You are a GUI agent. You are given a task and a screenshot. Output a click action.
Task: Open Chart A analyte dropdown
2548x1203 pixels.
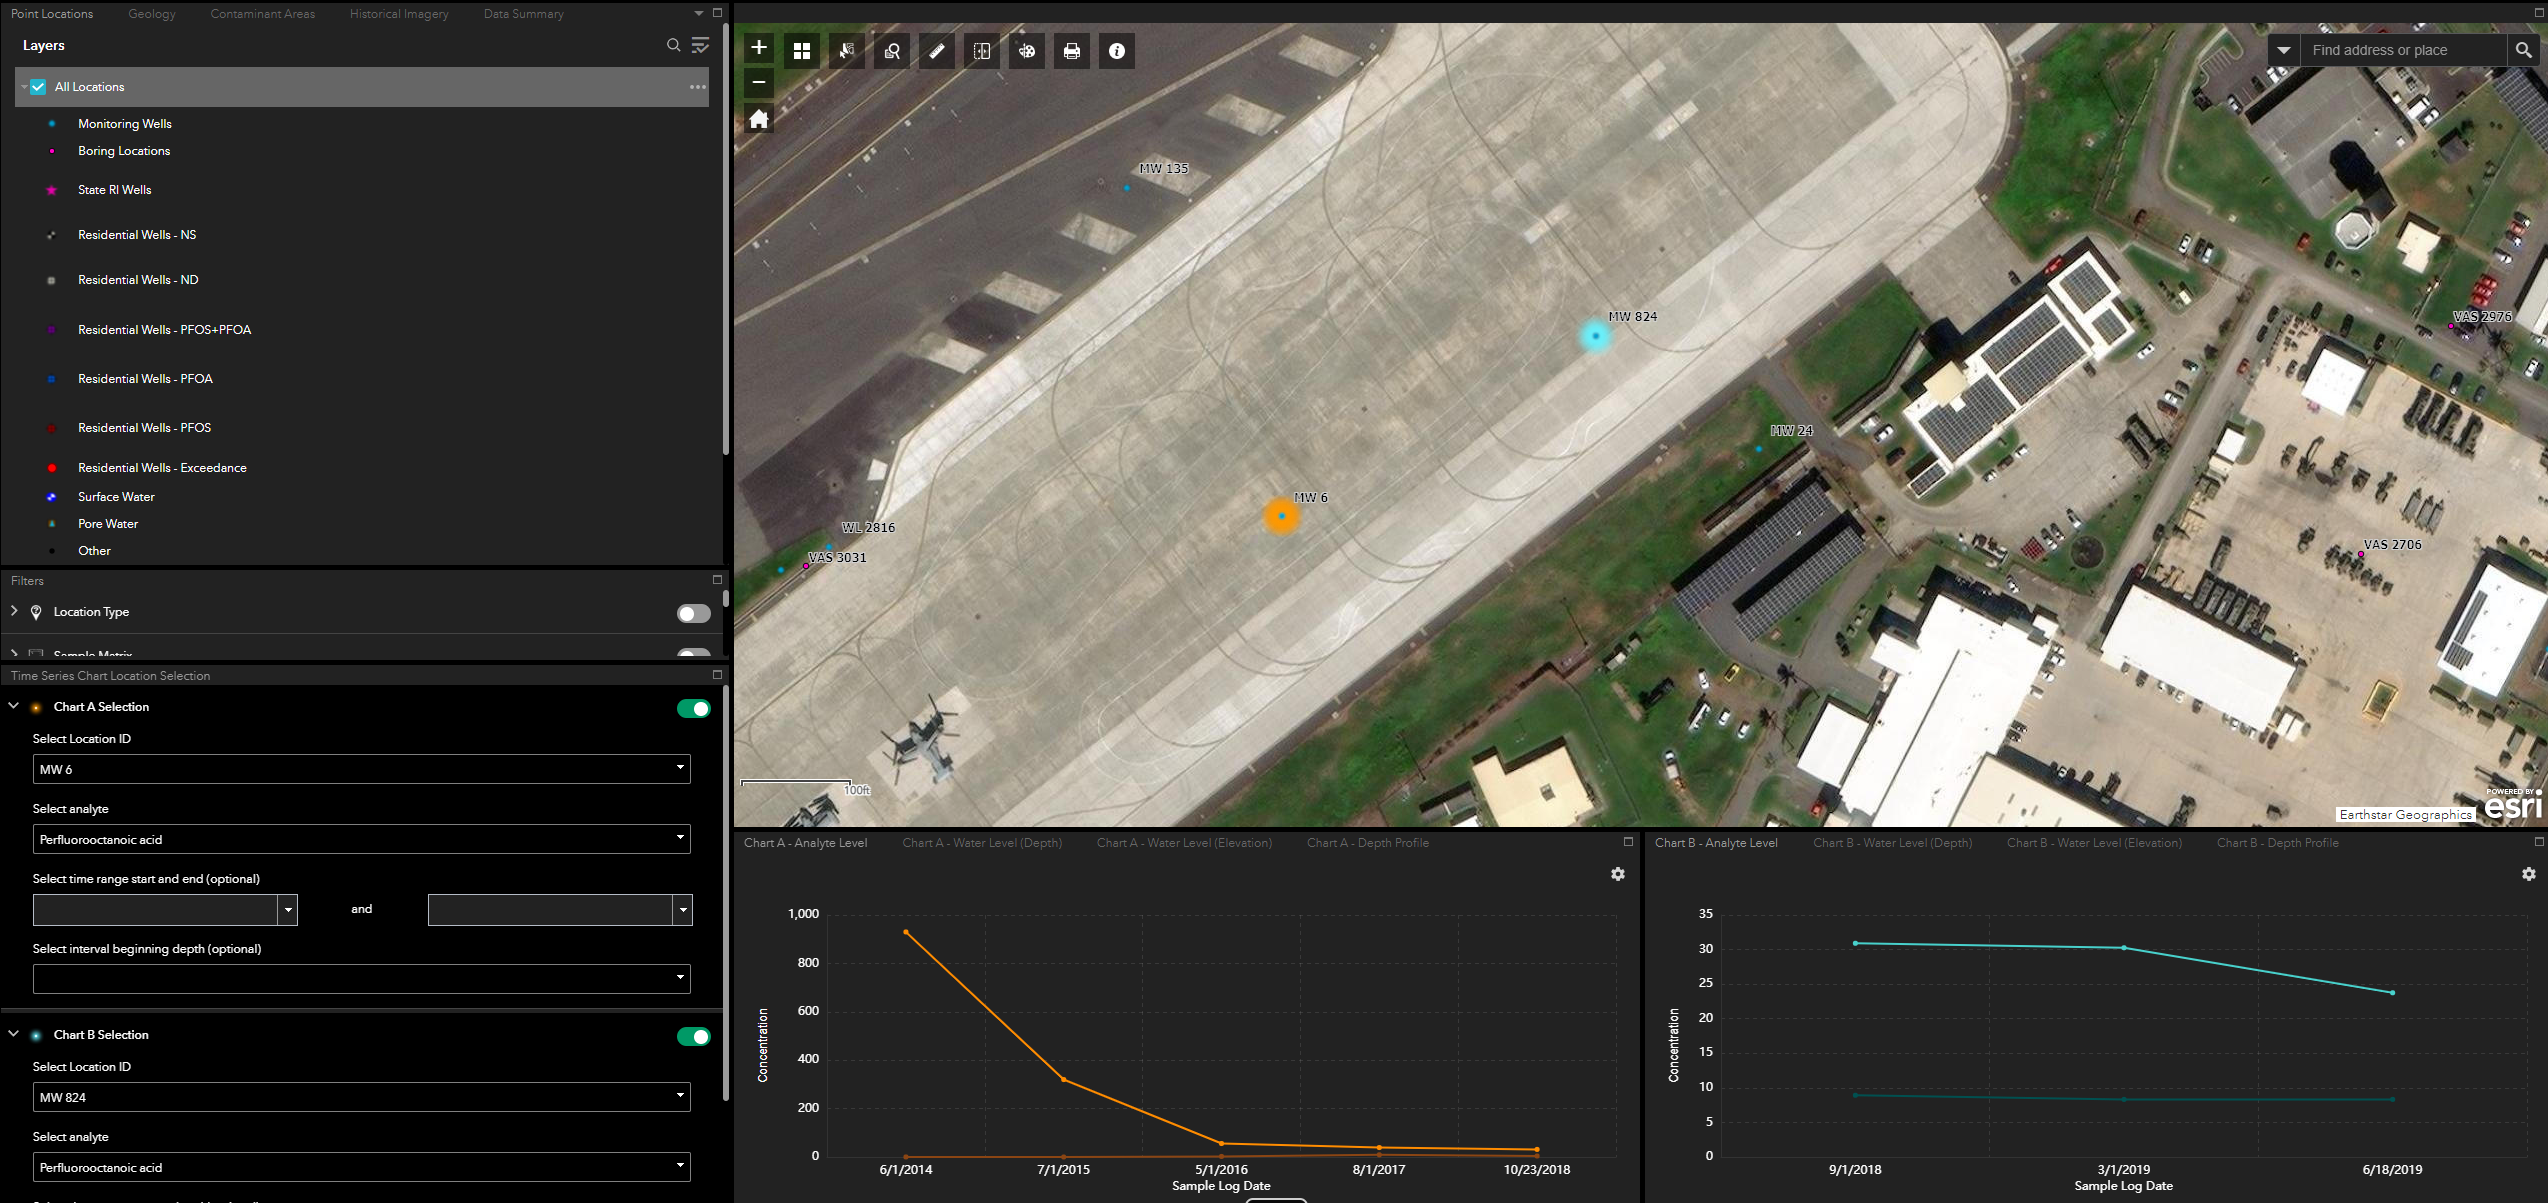pos(362,839)
